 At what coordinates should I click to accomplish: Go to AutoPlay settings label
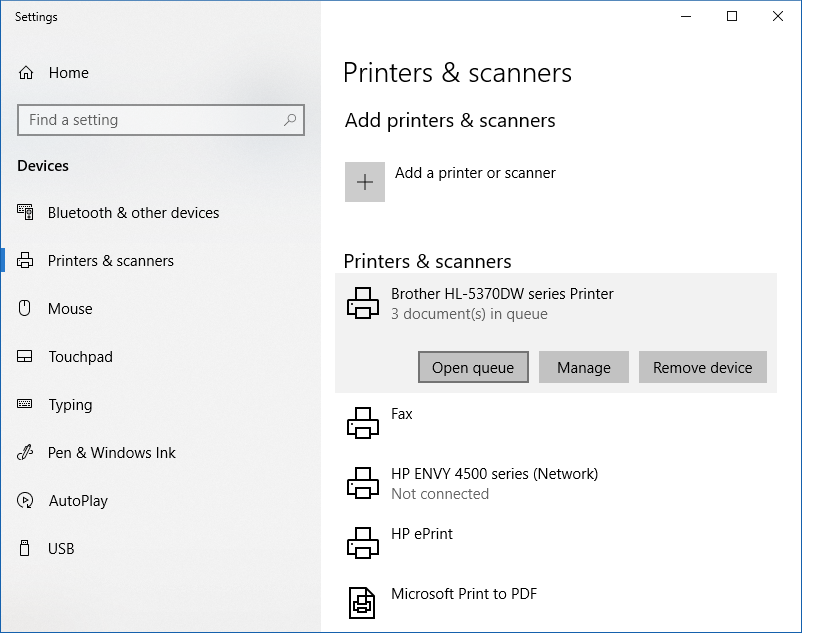pyautogui.click(x=78, y=501)
